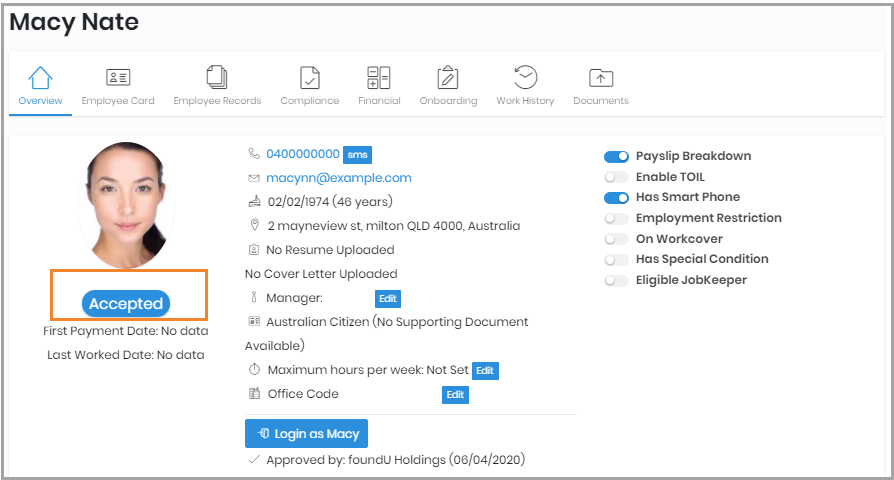Image resolution: width=894 pixels, height=480 pixels.
Task: Open the Employee Card icon
Action: [x=118, y=78]
